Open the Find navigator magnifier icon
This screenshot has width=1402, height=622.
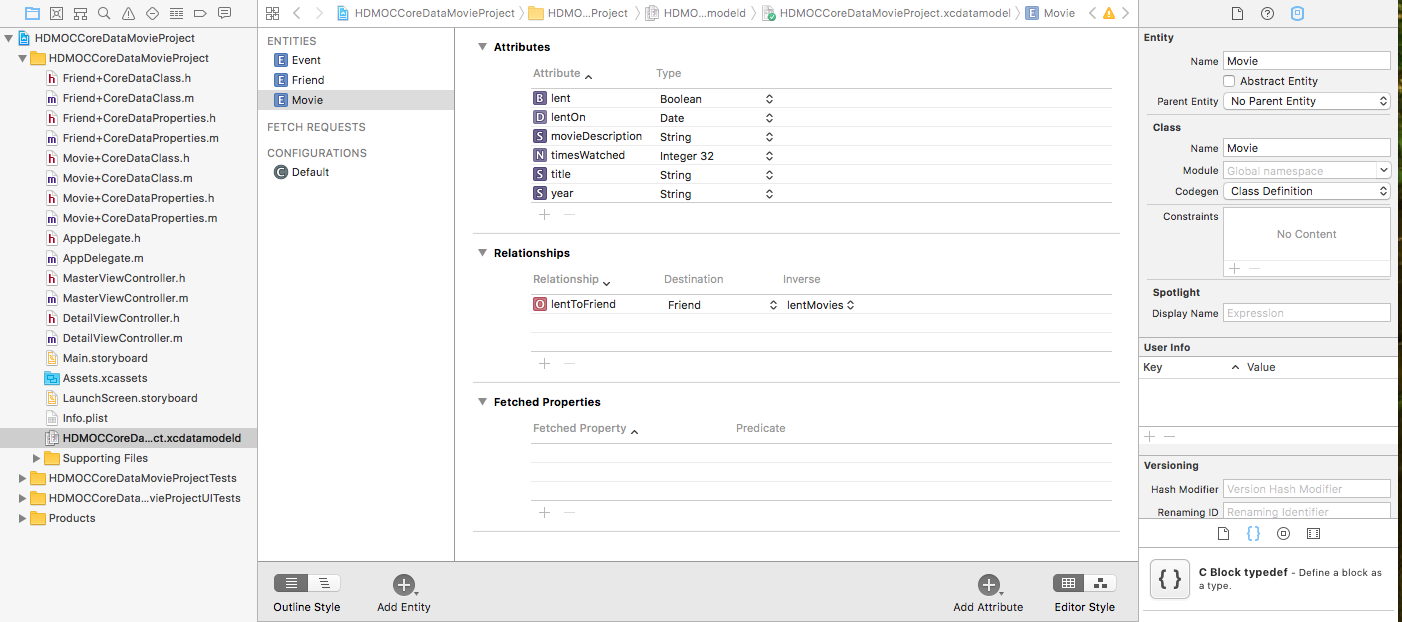point(104,13)
